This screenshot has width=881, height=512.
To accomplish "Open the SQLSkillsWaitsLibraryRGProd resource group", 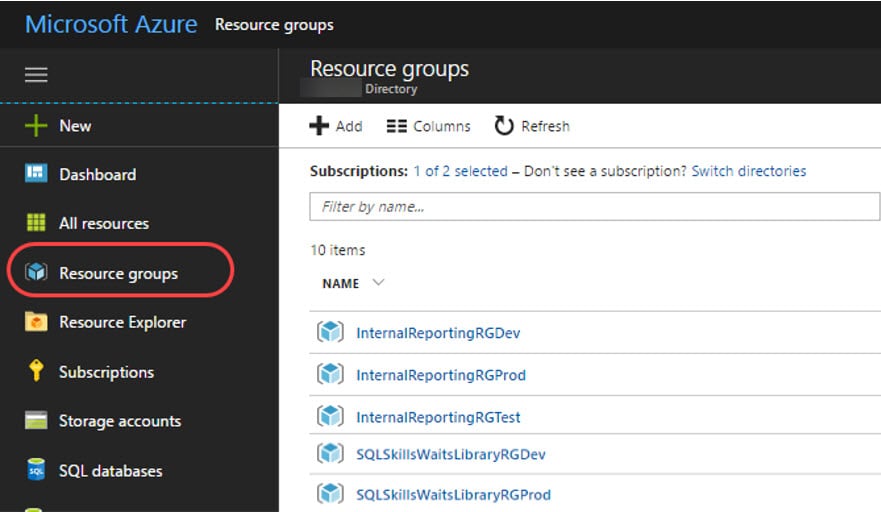I will (453, 495).
